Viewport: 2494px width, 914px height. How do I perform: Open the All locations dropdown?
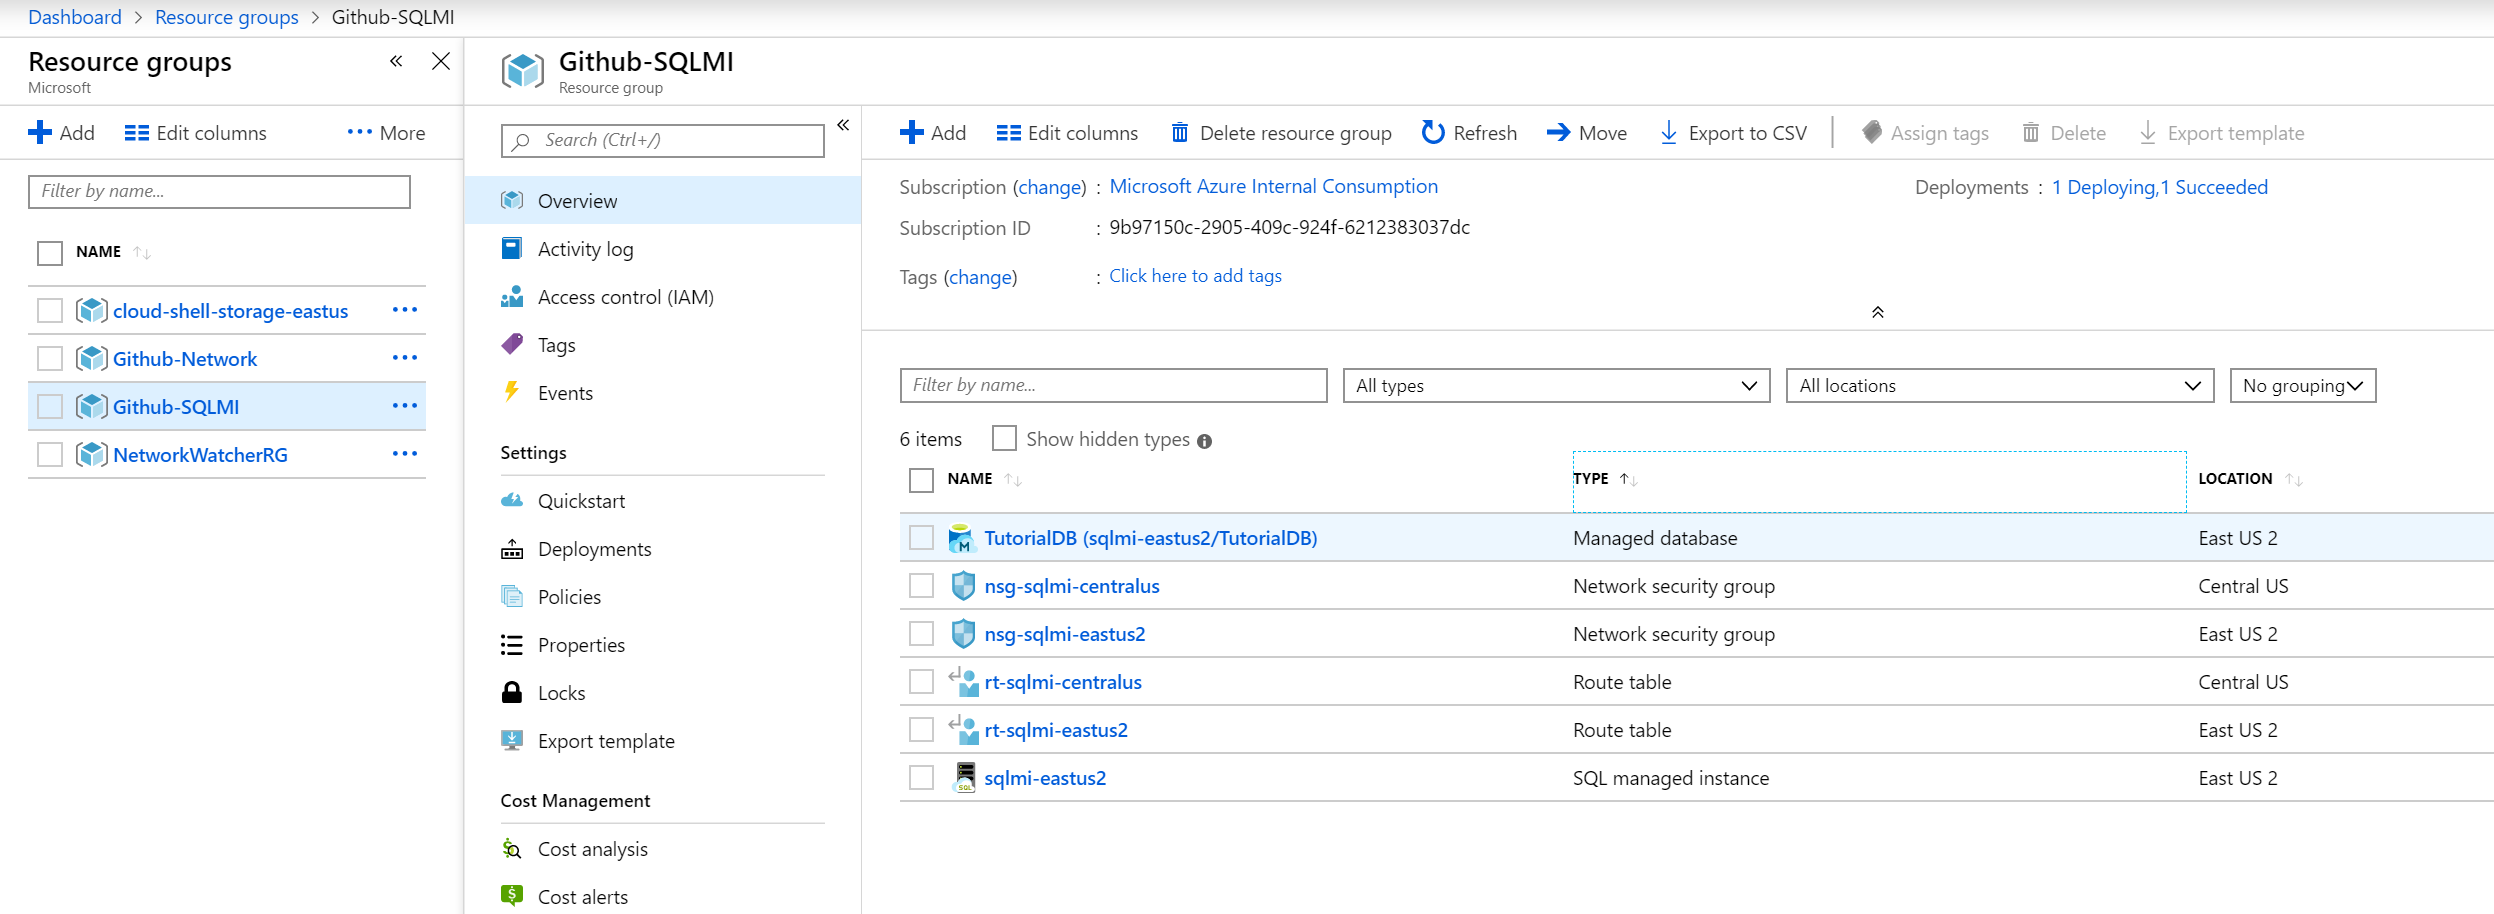point(2001,386)
